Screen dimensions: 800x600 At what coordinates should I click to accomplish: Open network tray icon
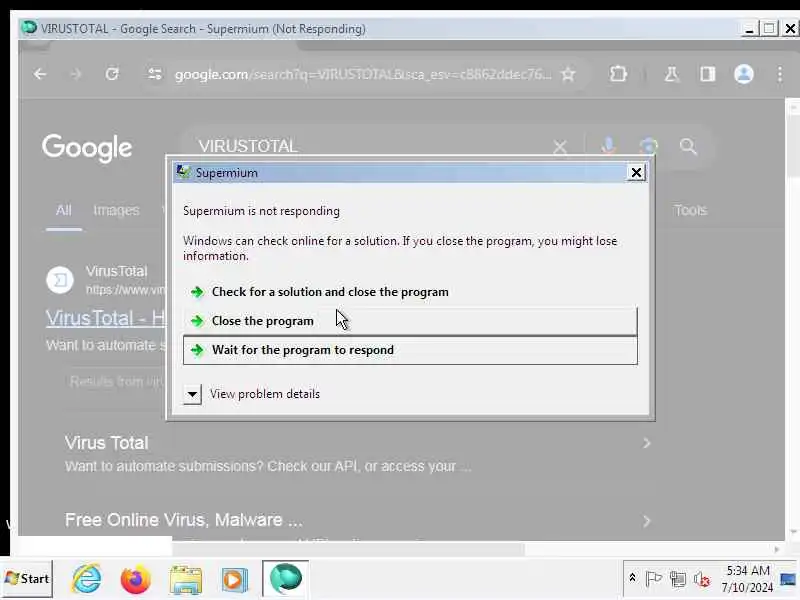(678, 579)
